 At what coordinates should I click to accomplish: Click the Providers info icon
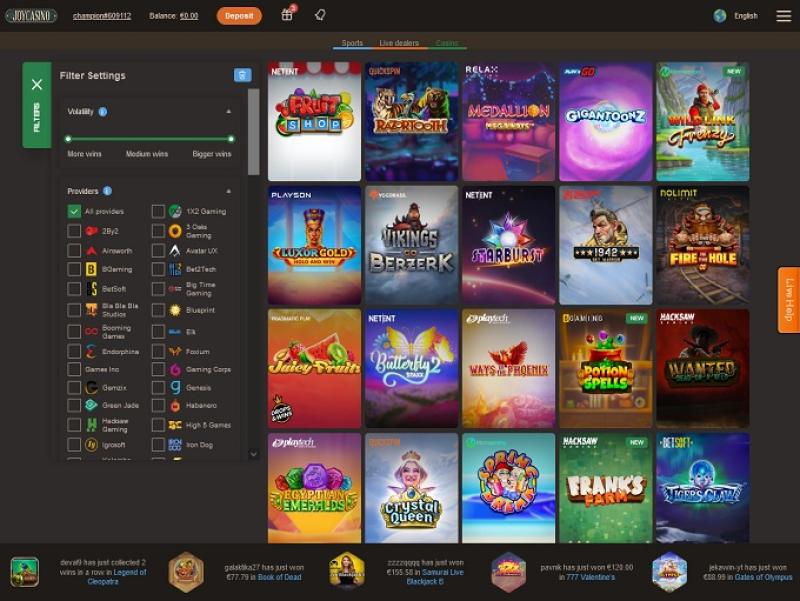pos(107,191)
